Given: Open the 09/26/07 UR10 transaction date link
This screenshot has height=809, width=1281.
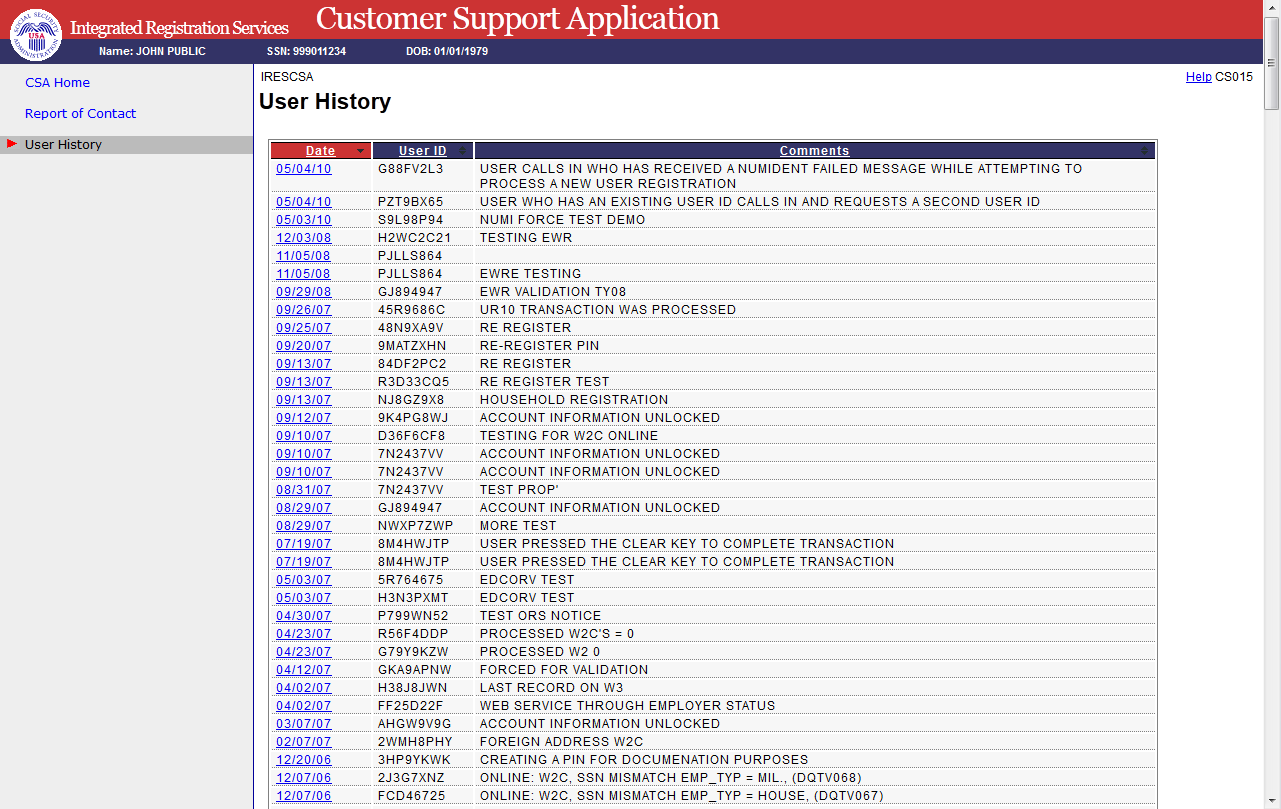Looking at the screenshot, I should [303, 310].
